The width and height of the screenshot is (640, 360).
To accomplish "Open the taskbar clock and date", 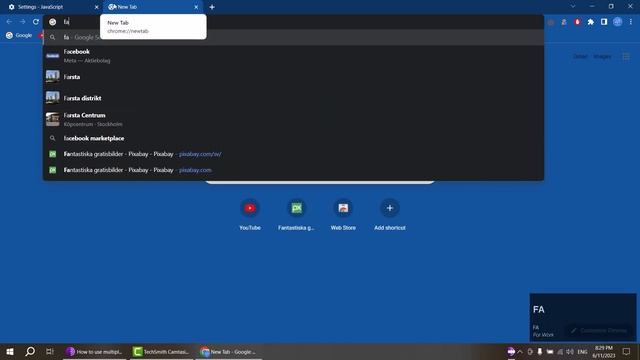I will tap(604, 351).
